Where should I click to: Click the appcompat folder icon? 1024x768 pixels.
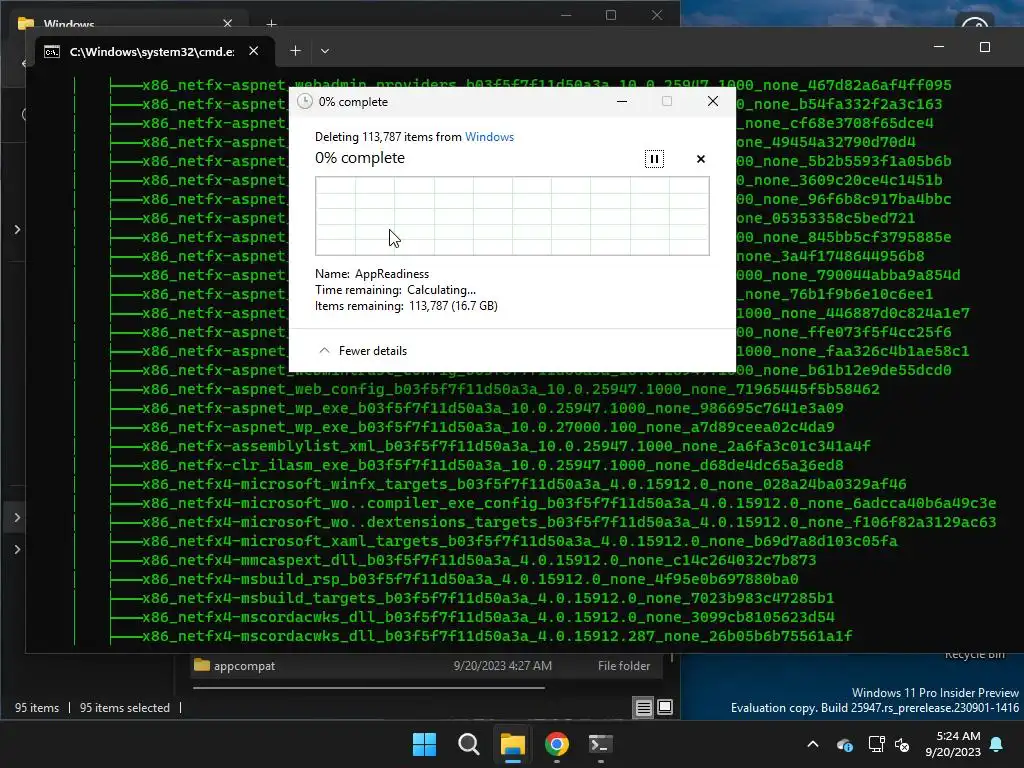pyautogui.click(x=202, y=665)
